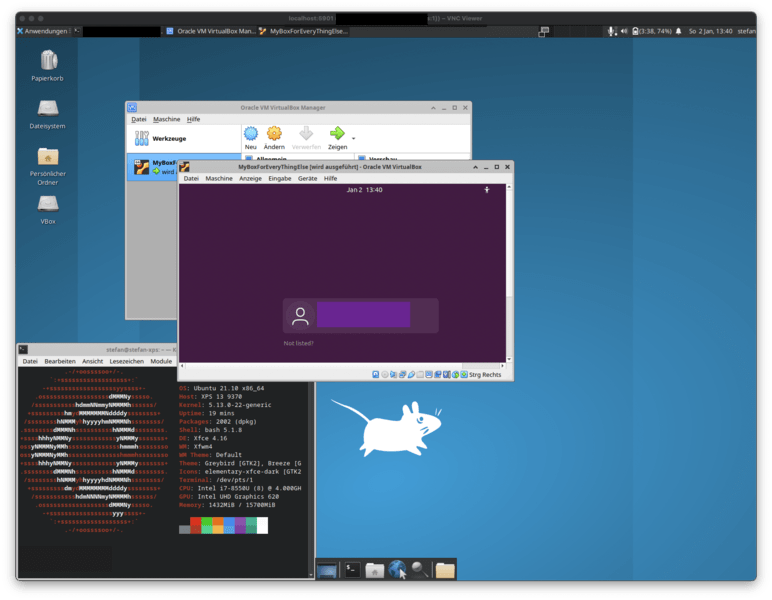Viewport: 772px width, 600px height.
Task: Launch the web browser globe in the dock
Action: tap(397, 569)
